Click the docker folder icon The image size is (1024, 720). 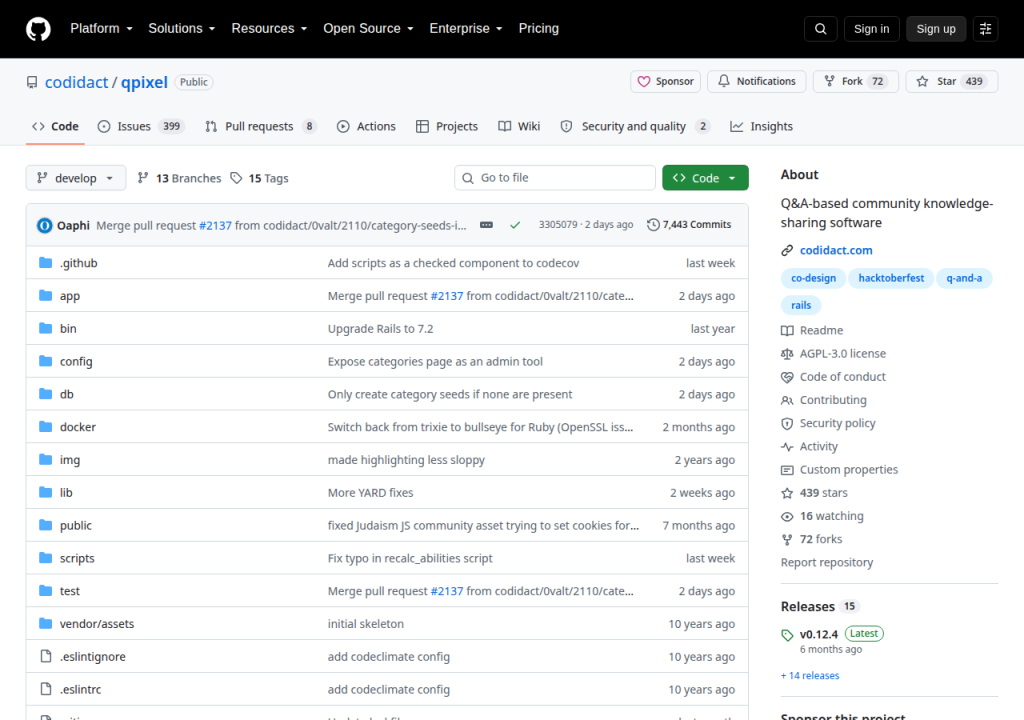tap(45, 427)
